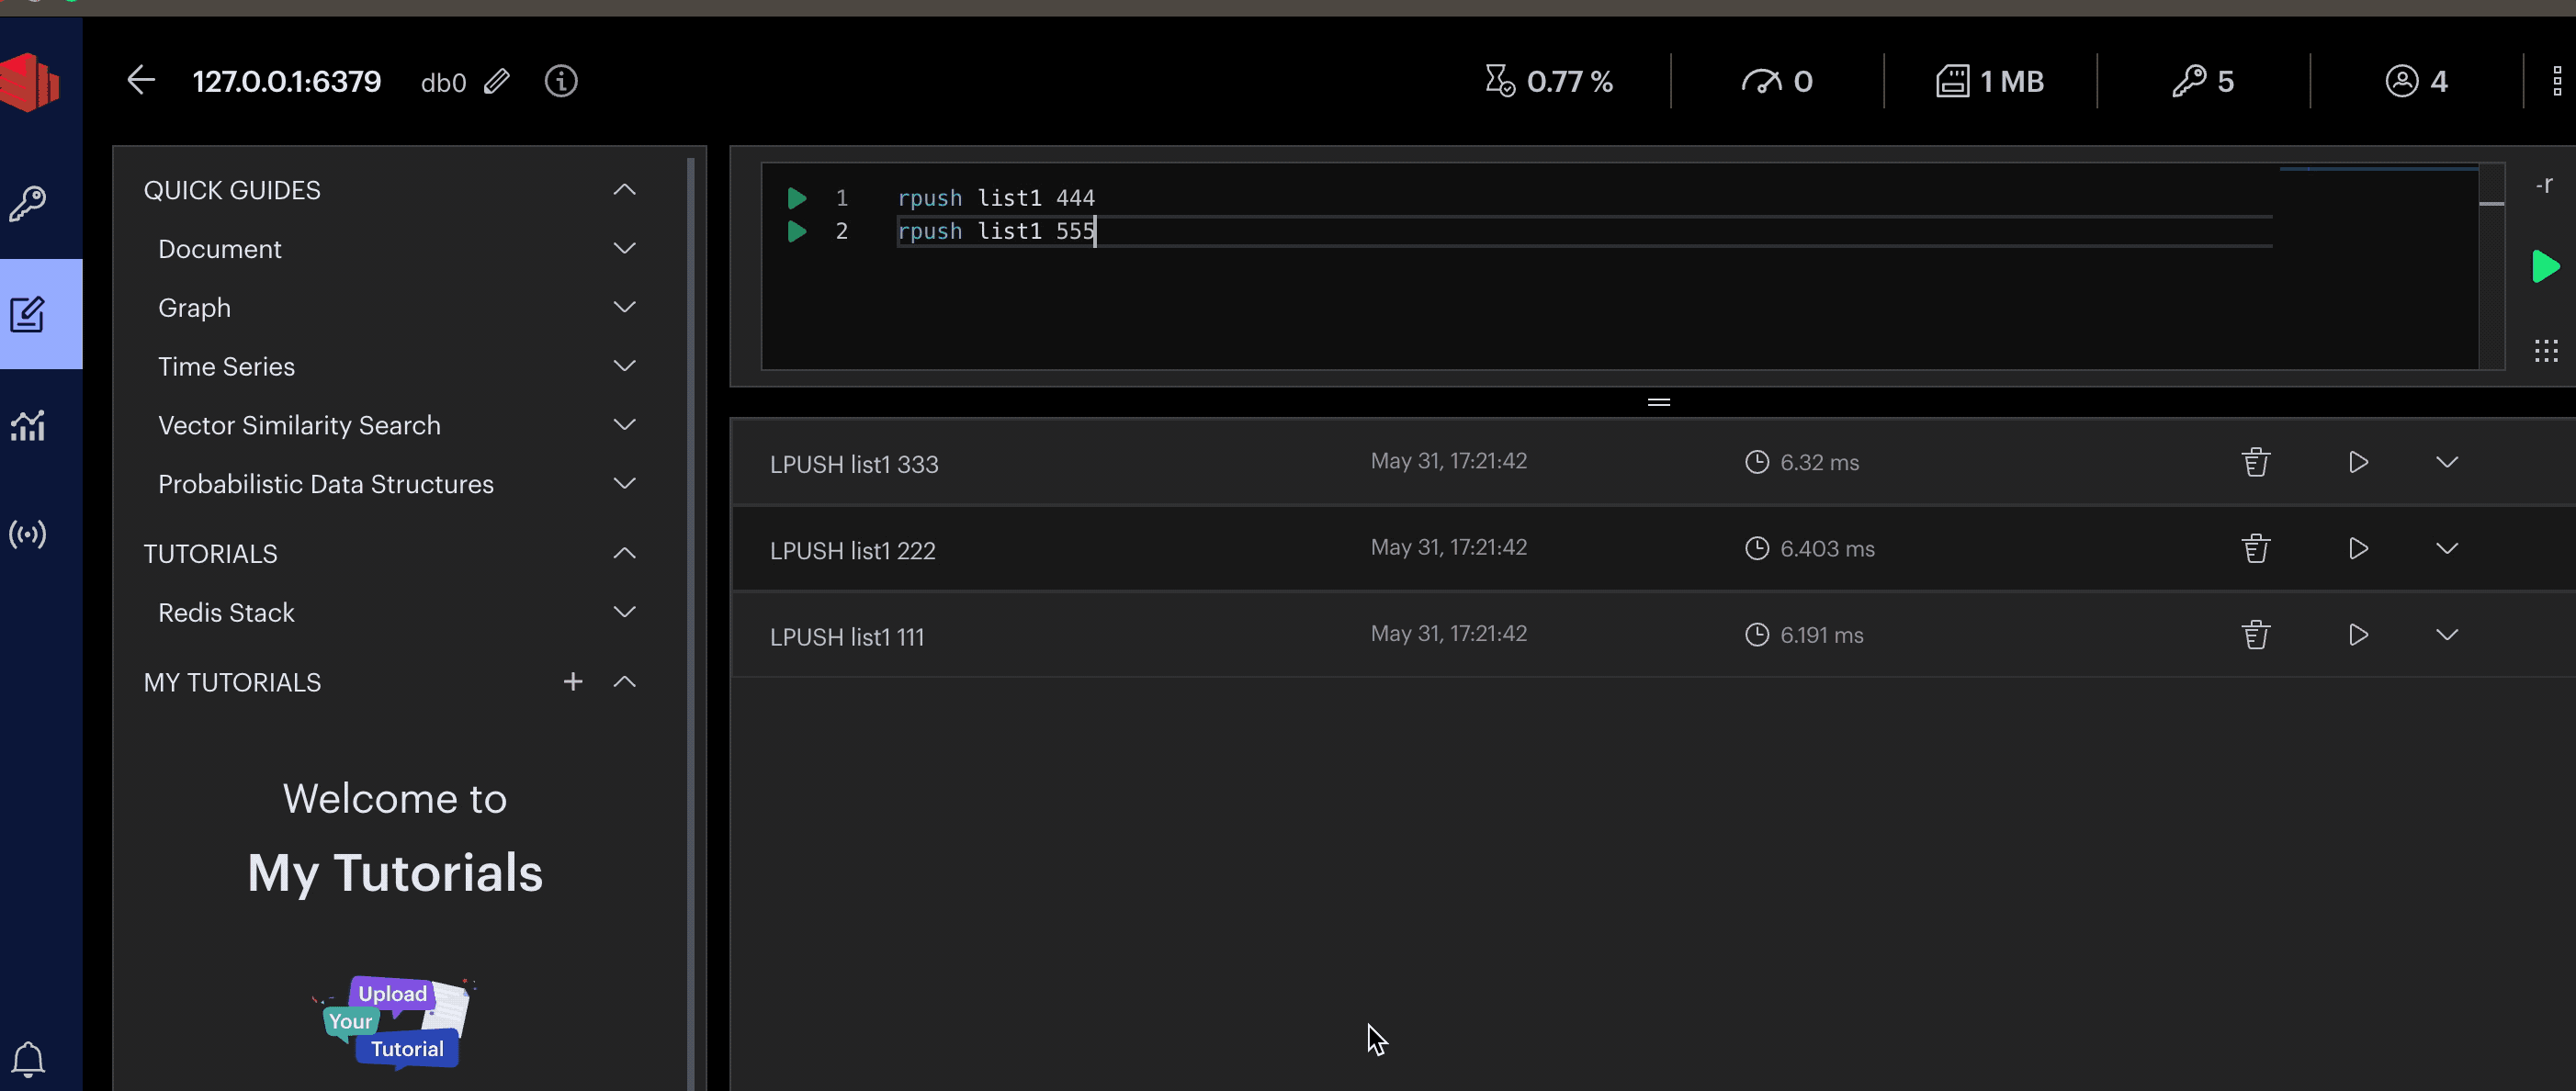
Task: Expand the Redis Stack tutorial
Action: click(x=624, y=612)
